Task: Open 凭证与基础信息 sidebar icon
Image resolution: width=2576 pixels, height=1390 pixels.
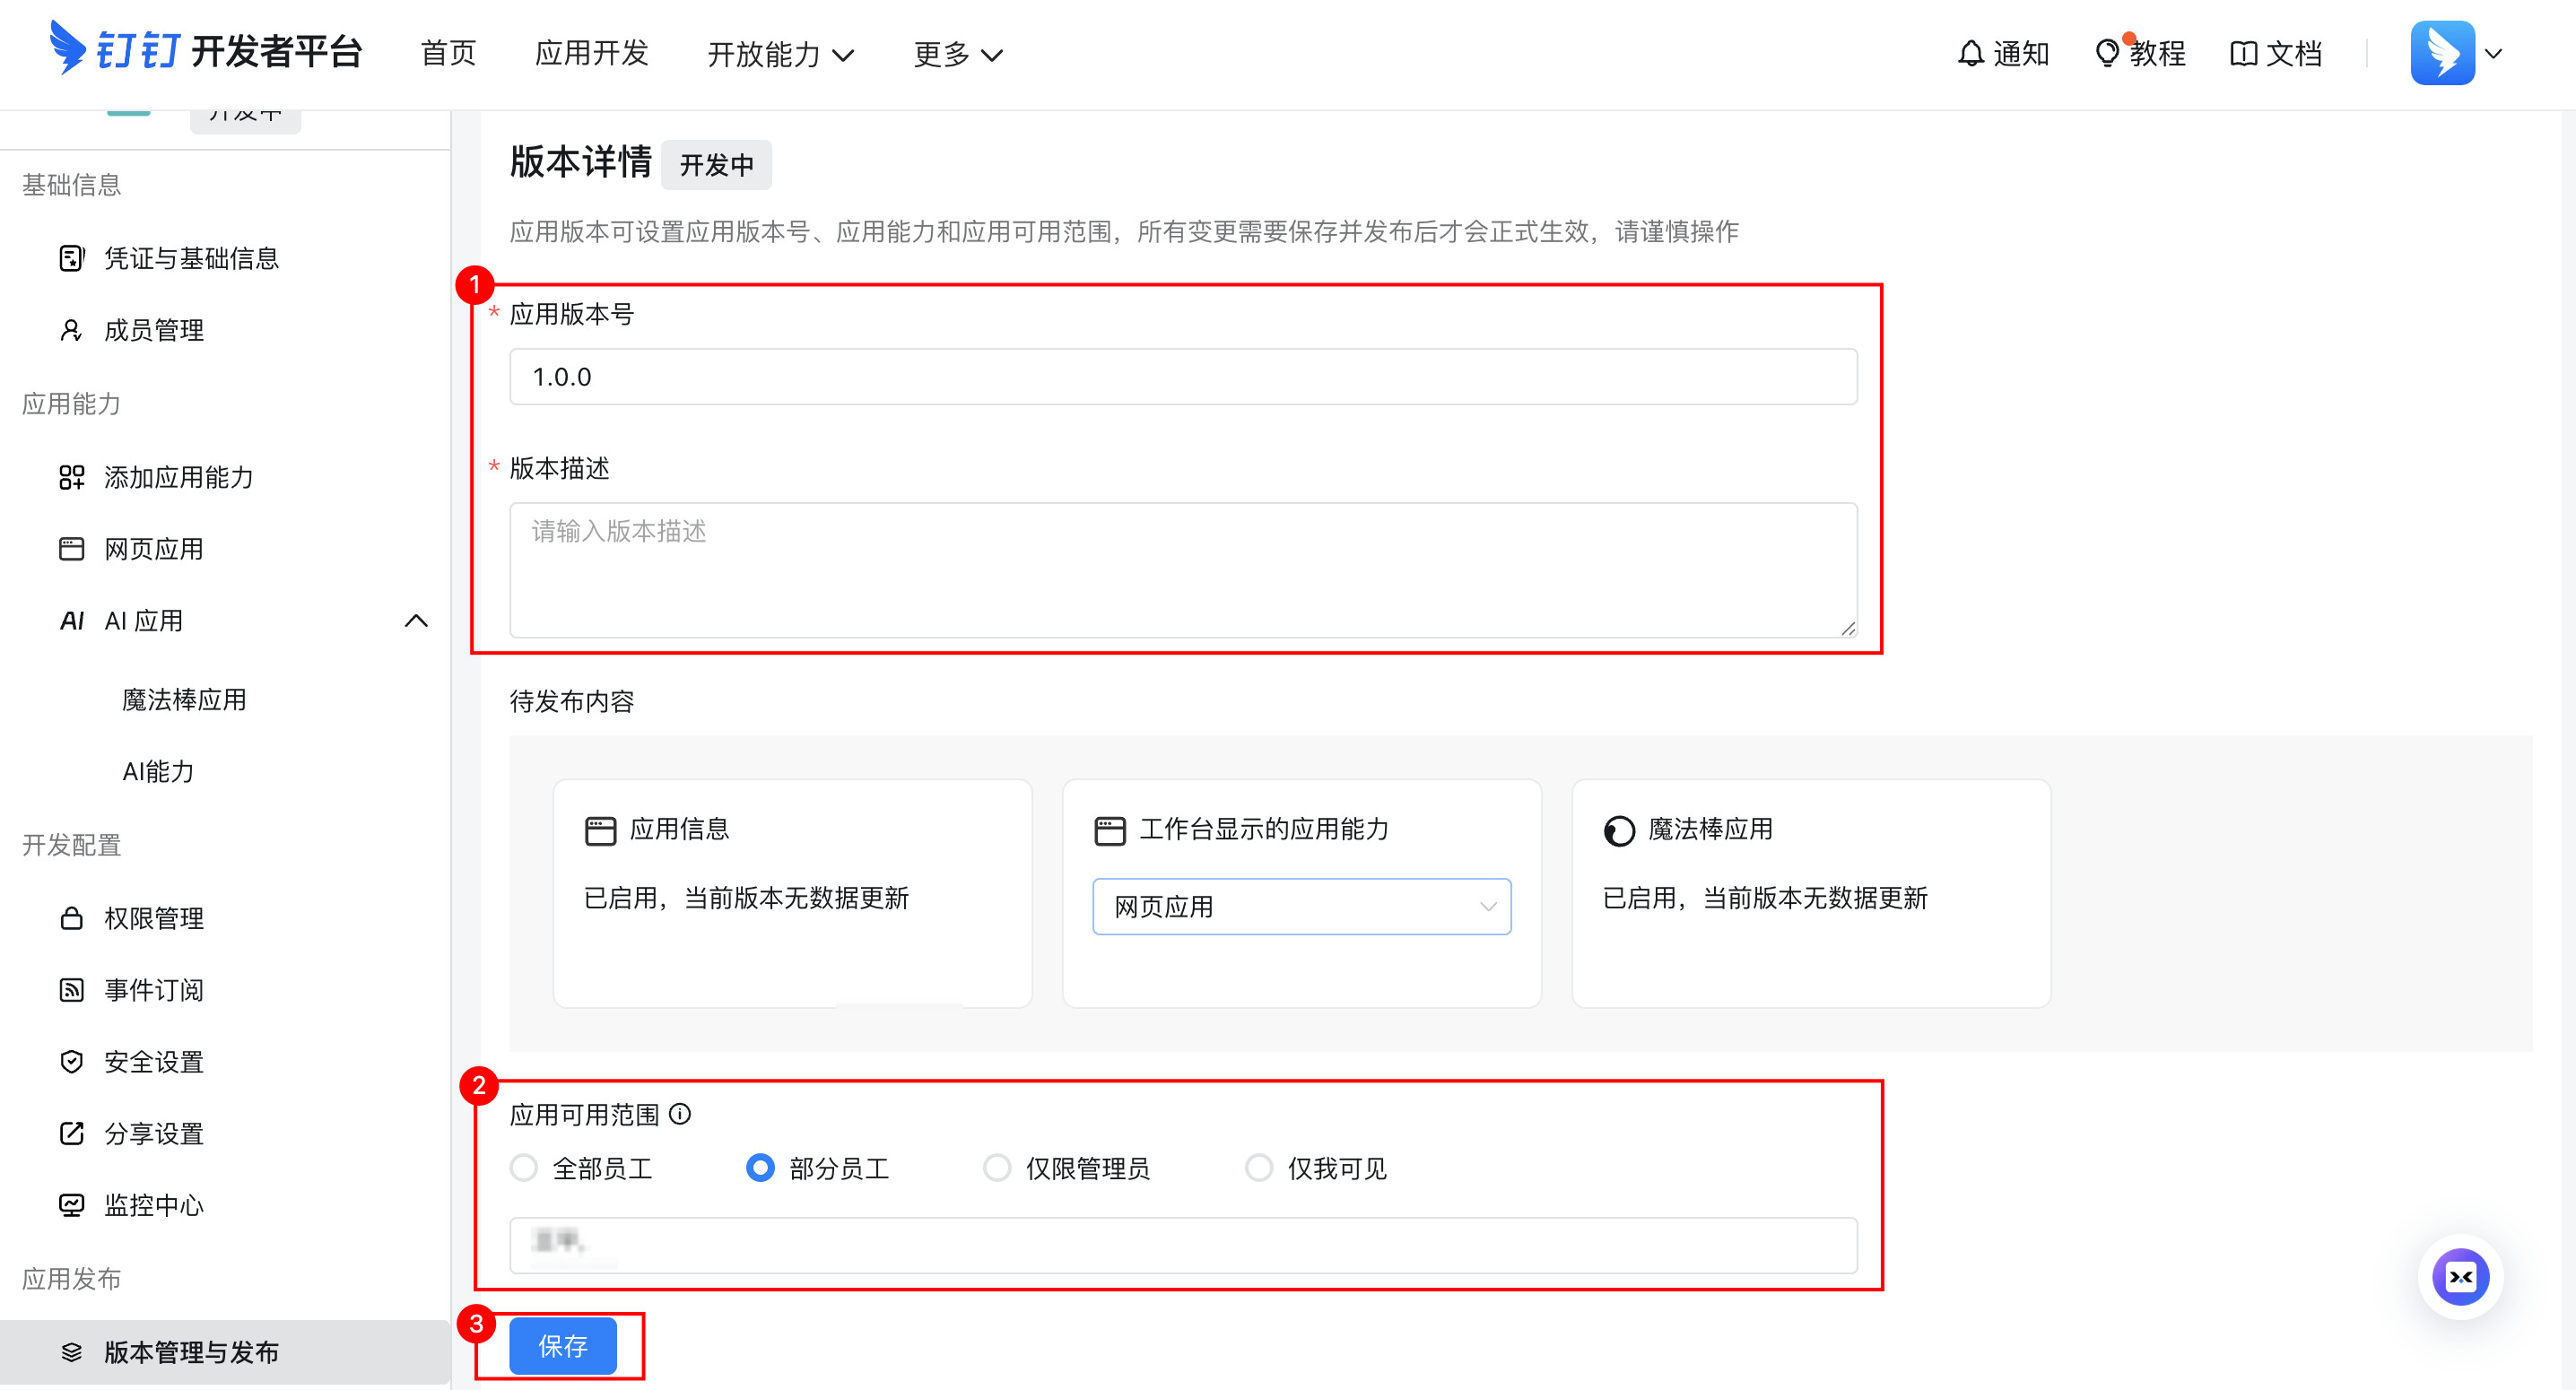Action: point(71,258)
